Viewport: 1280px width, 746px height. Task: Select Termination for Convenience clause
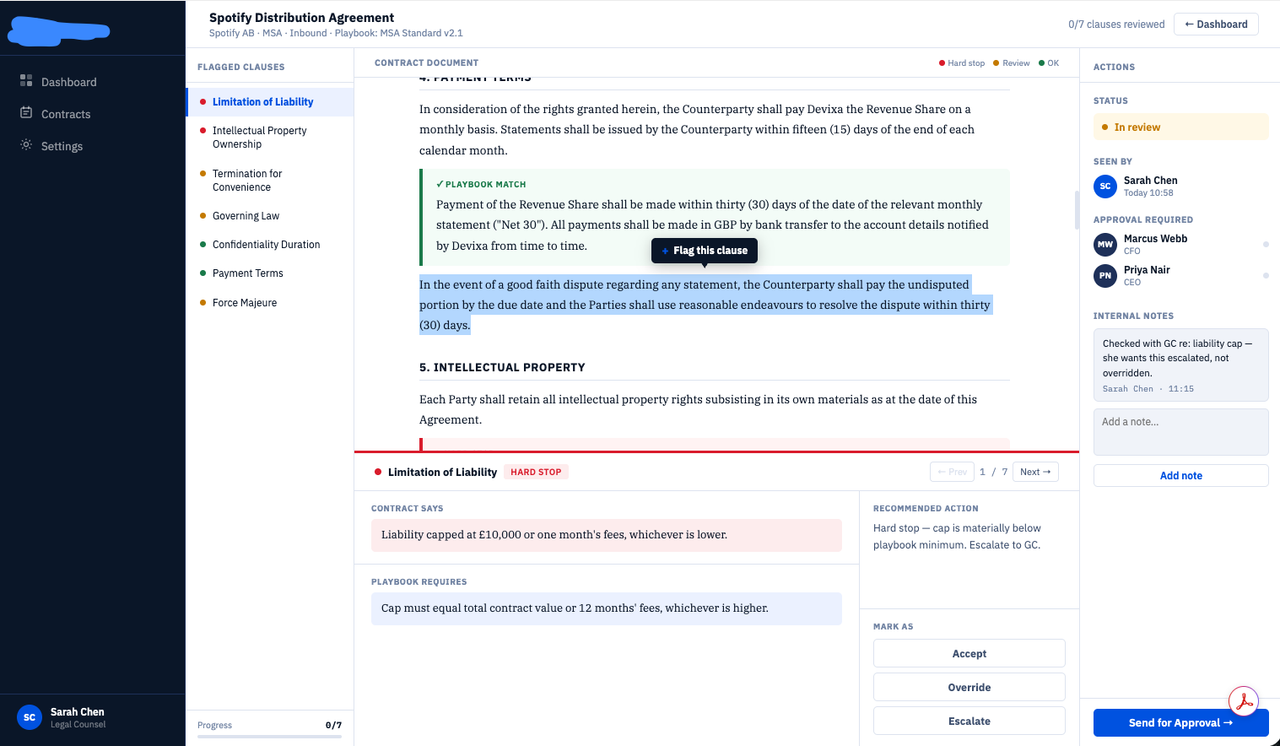(x=269, y=180)
